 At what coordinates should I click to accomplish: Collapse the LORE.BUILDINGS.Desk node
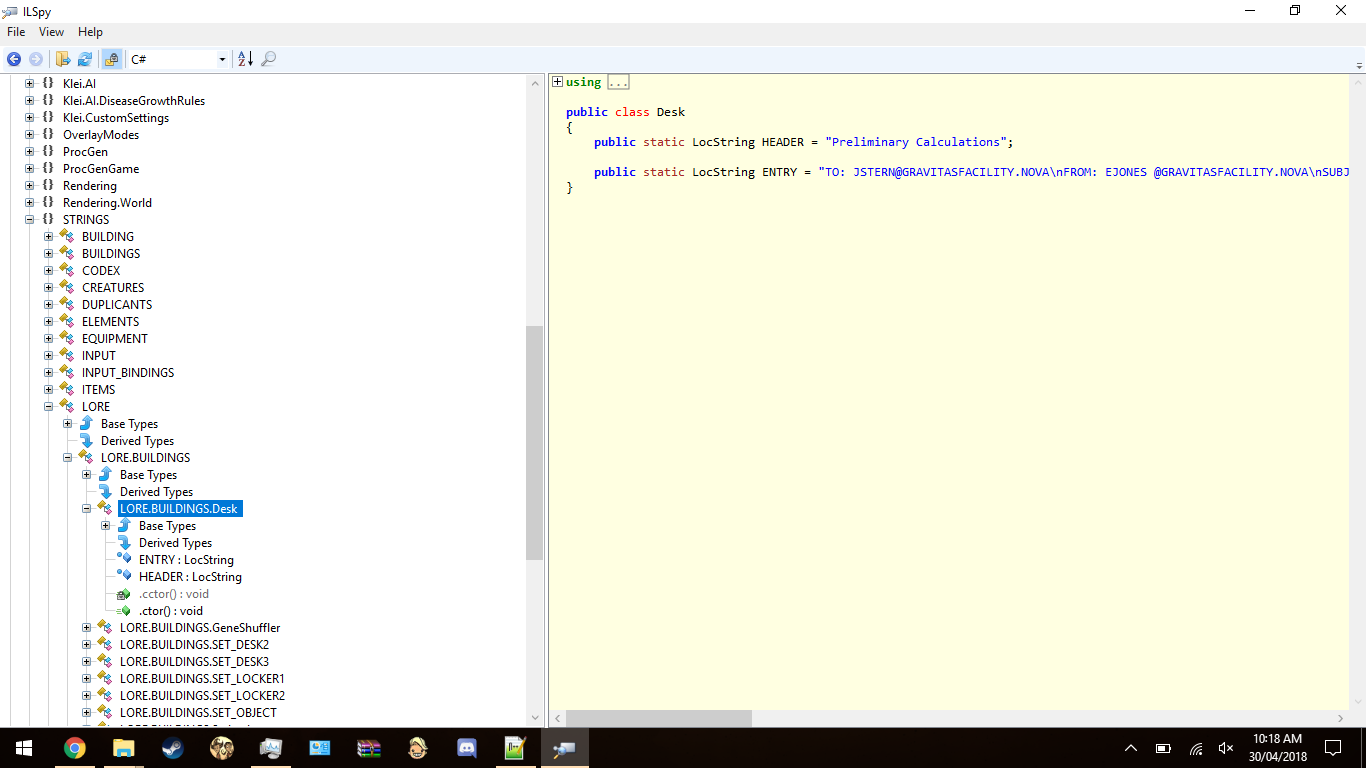point(87,509)
